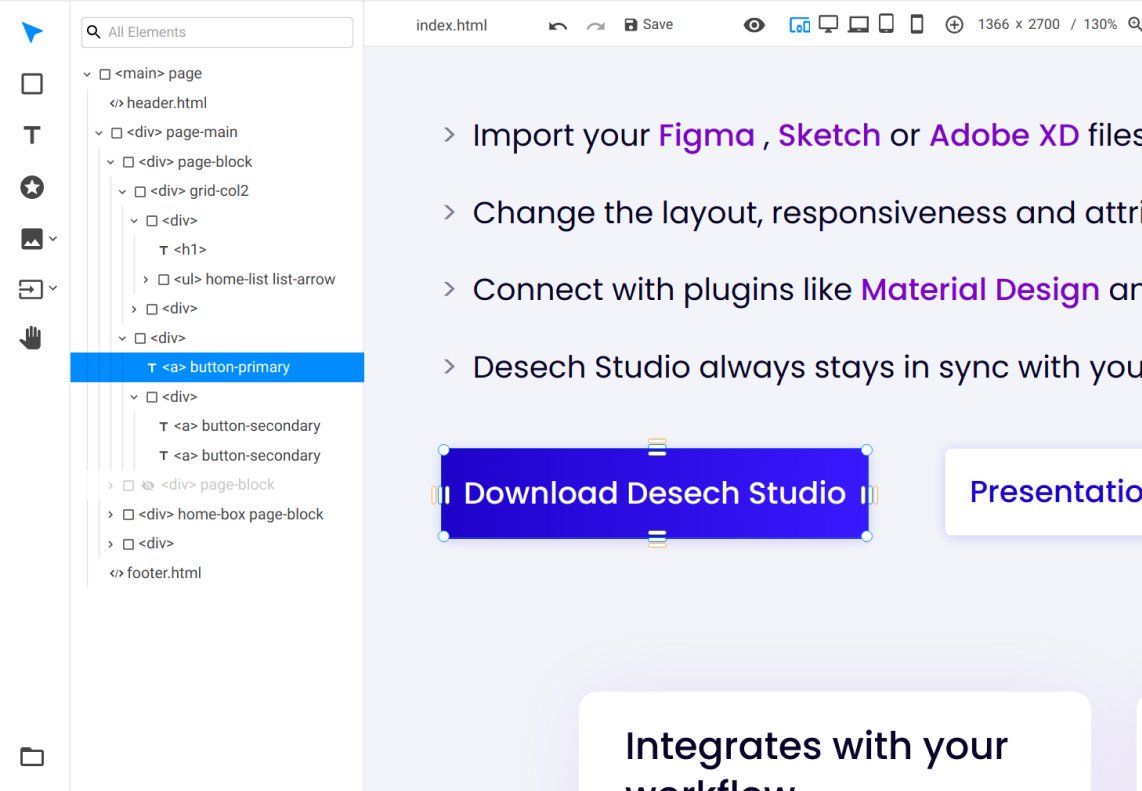
Task: Select footer.html in element tree
Action: tap(163, 573)
